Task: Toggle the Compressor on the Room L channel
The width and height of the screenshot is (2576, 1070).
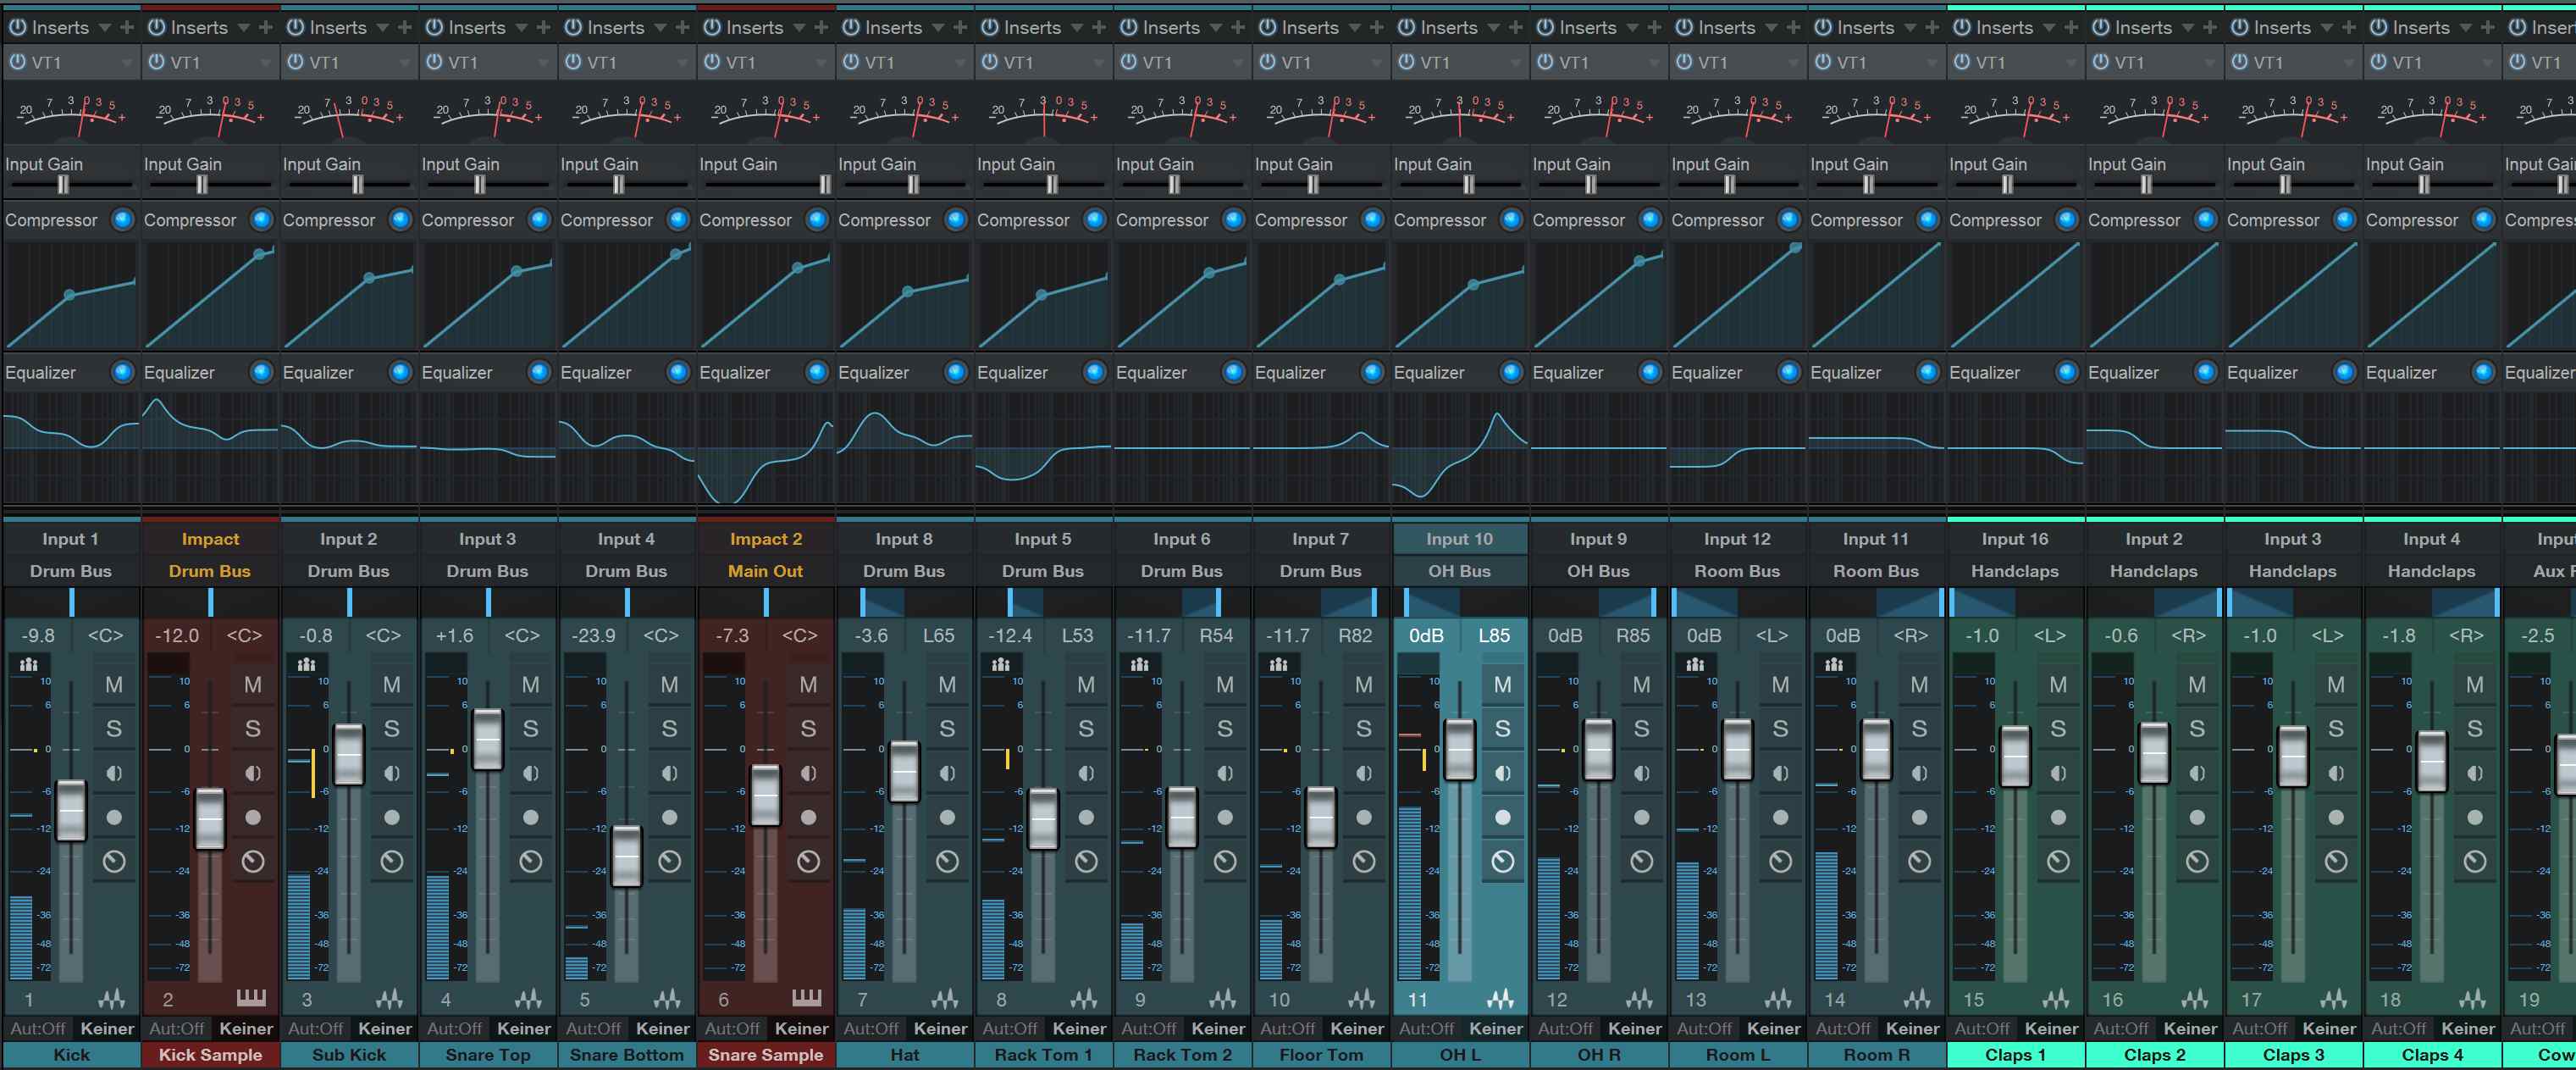Action: pos(1789,220)
